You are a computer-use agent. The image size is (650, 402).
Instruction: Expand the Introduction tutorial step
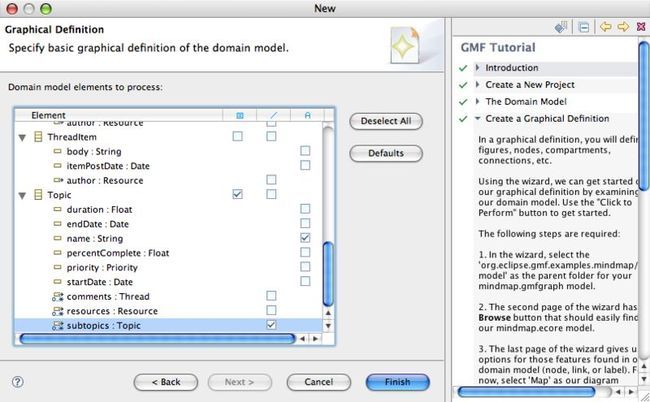tap(478, 68)
